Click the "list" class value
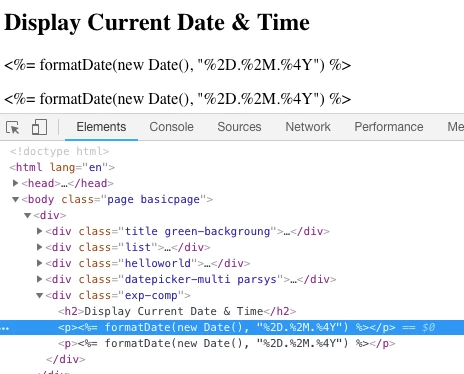464x374 pixels. [138, 247]
